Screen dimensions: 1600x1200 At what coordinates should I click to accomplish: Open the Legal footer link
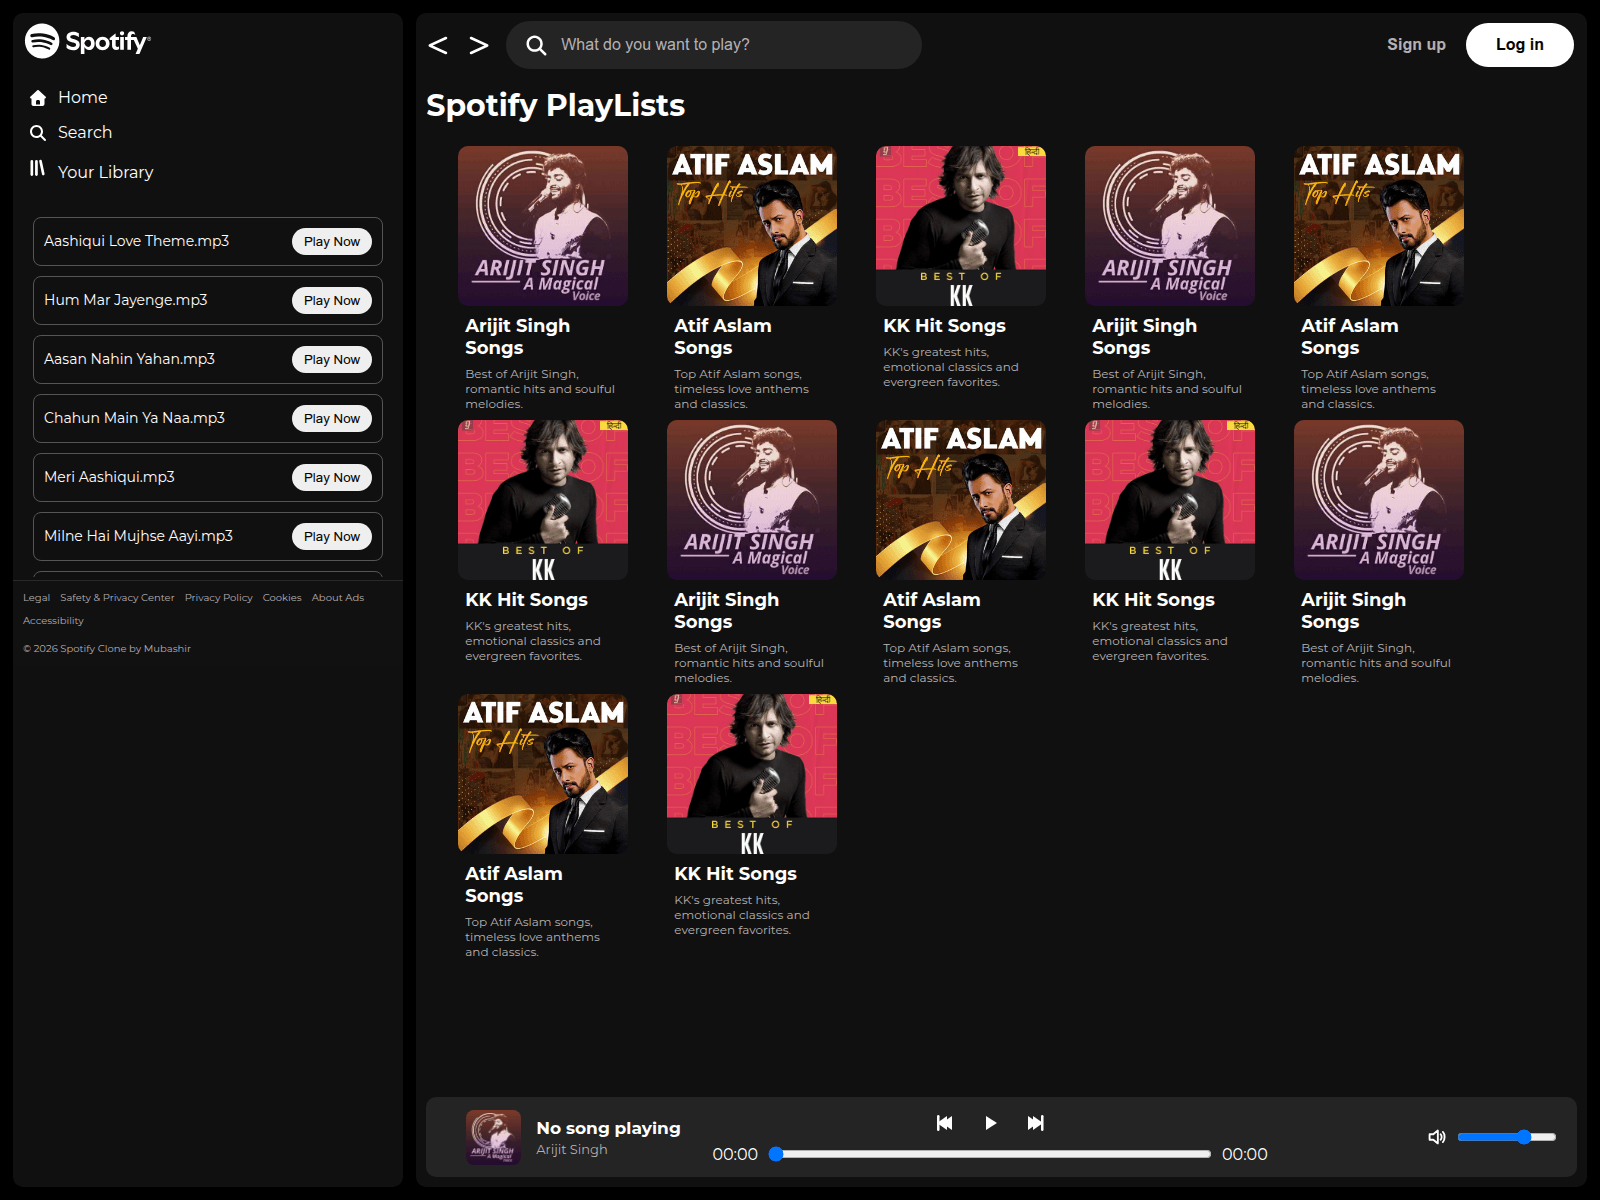point(36,598)
